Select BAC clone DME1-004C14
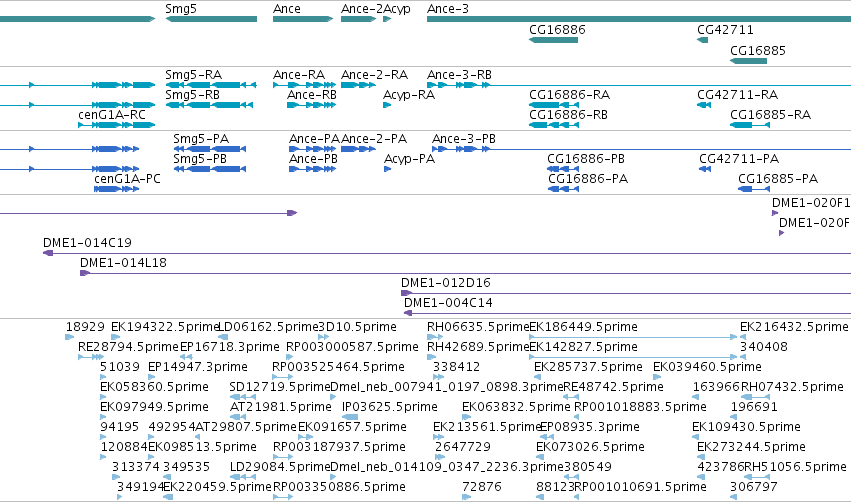 click(x=627, y=314)
